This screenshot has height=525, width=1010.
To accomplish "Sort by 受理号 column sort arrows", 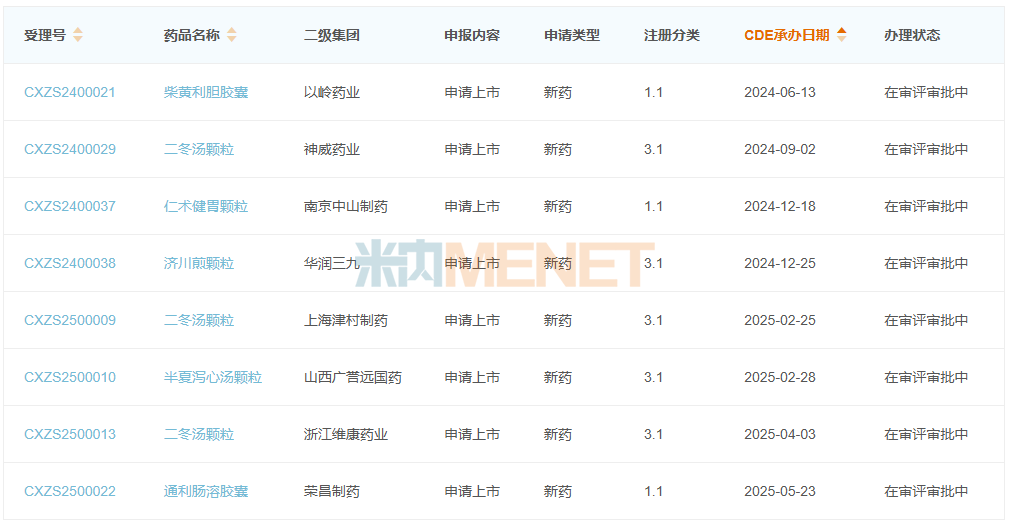I will (78, 35).
